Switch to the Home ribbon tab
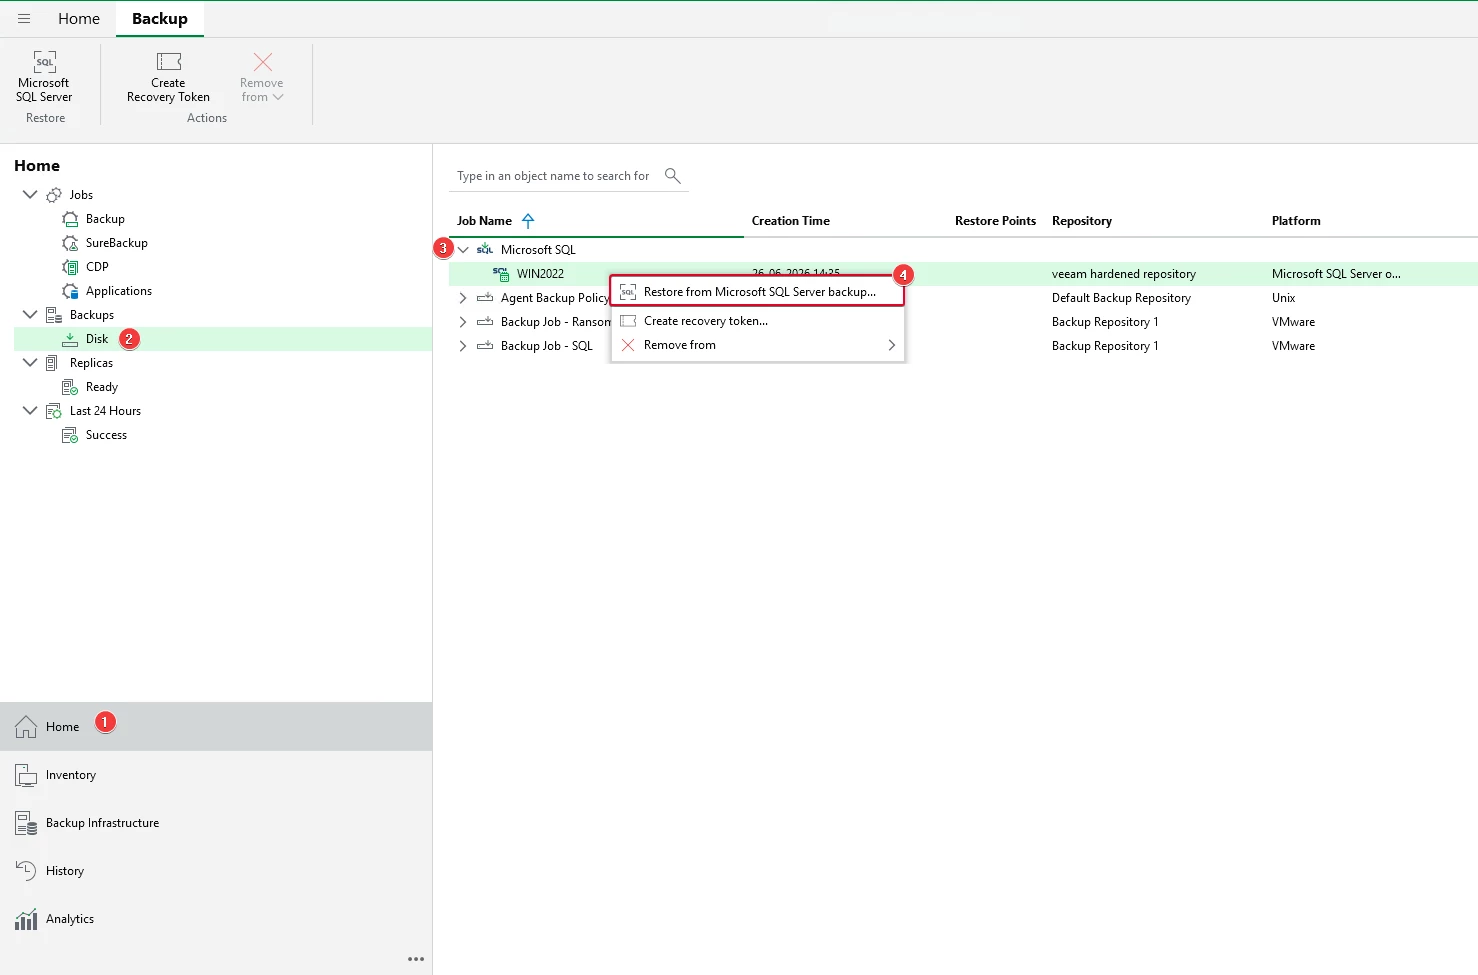Image resolution: width=1478 pixels, height=975 pixels. (x=79, y=19)
